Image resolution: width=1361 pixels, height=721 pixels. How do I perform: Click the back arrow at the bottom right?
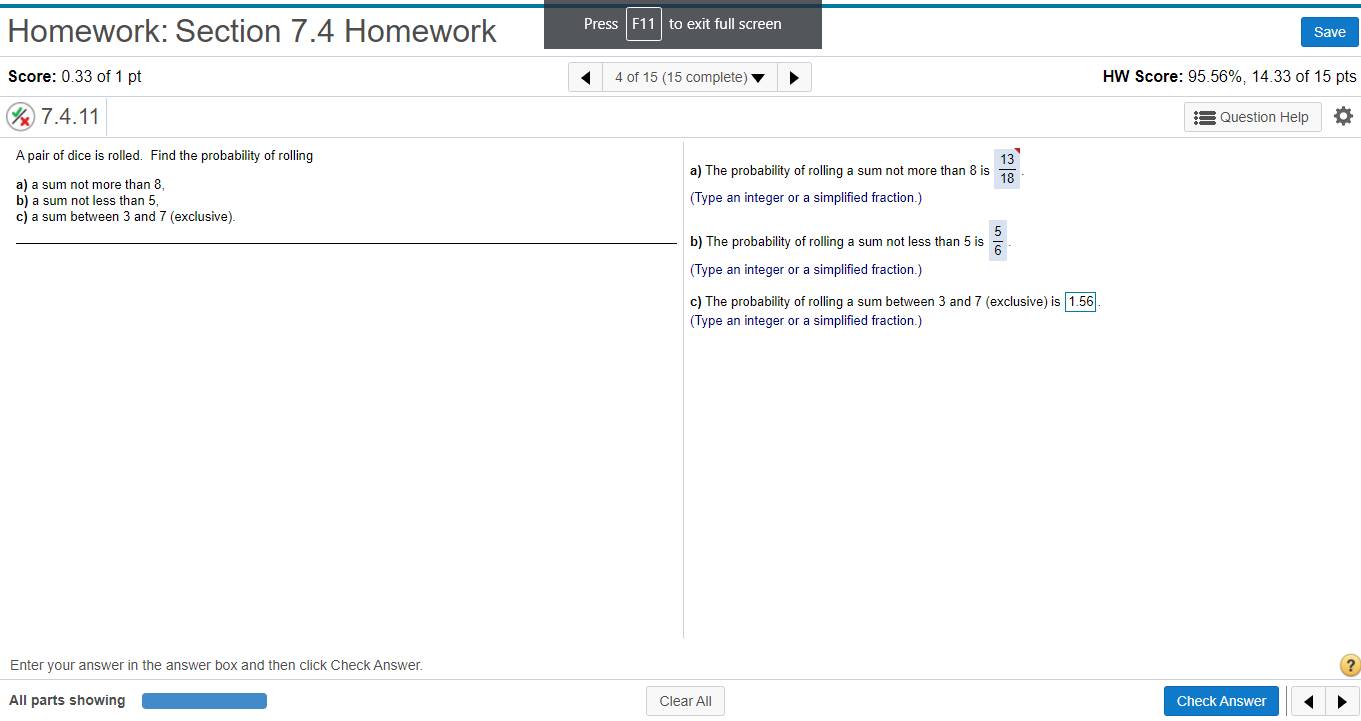click(x=1310, y=700)
